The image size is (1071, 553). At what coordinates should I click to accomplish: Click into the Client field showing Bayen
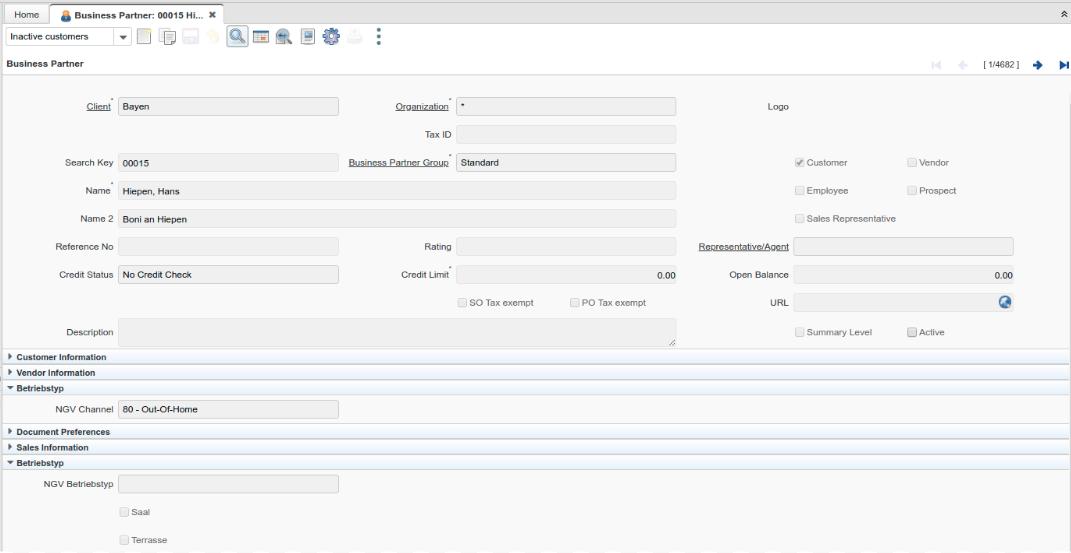click(228, 107)
